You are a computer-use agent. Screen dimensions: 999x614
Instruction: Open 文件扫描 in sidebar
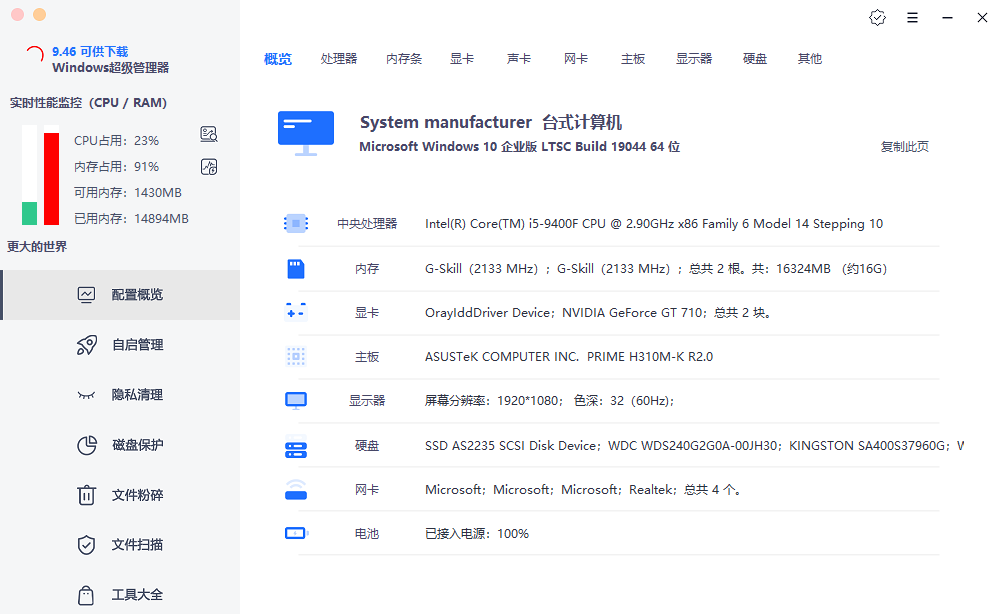120,545
